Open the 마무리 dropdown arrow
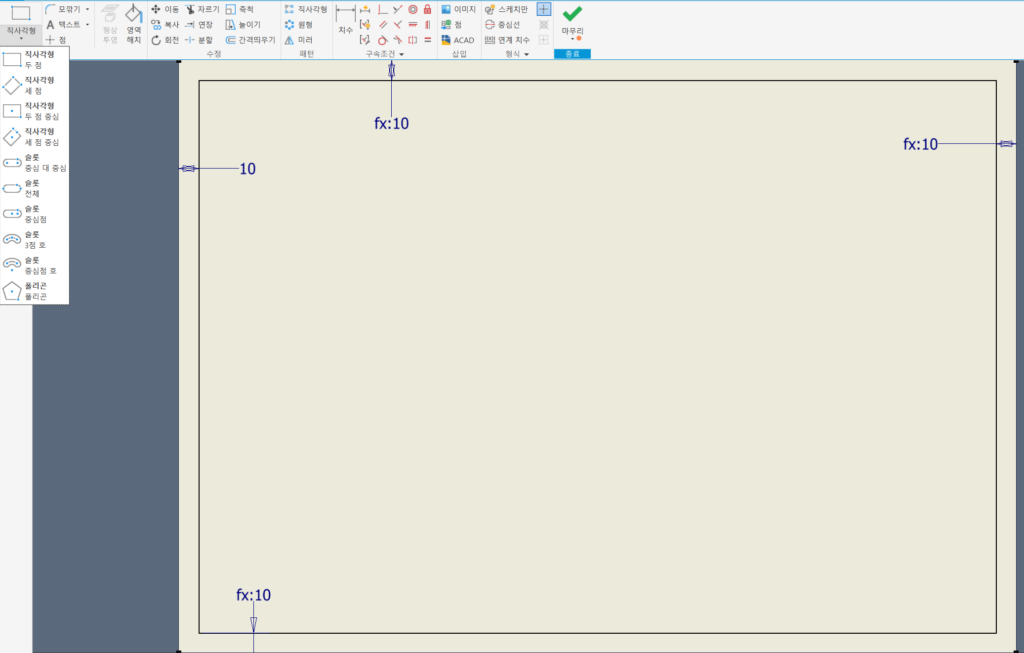The width and height of the screenshot is (1024, 653). click(573, 39)
